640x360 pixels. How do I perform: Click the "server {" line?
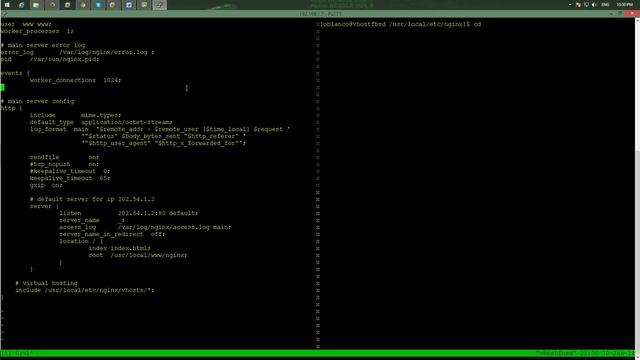(x=44, y=206)
